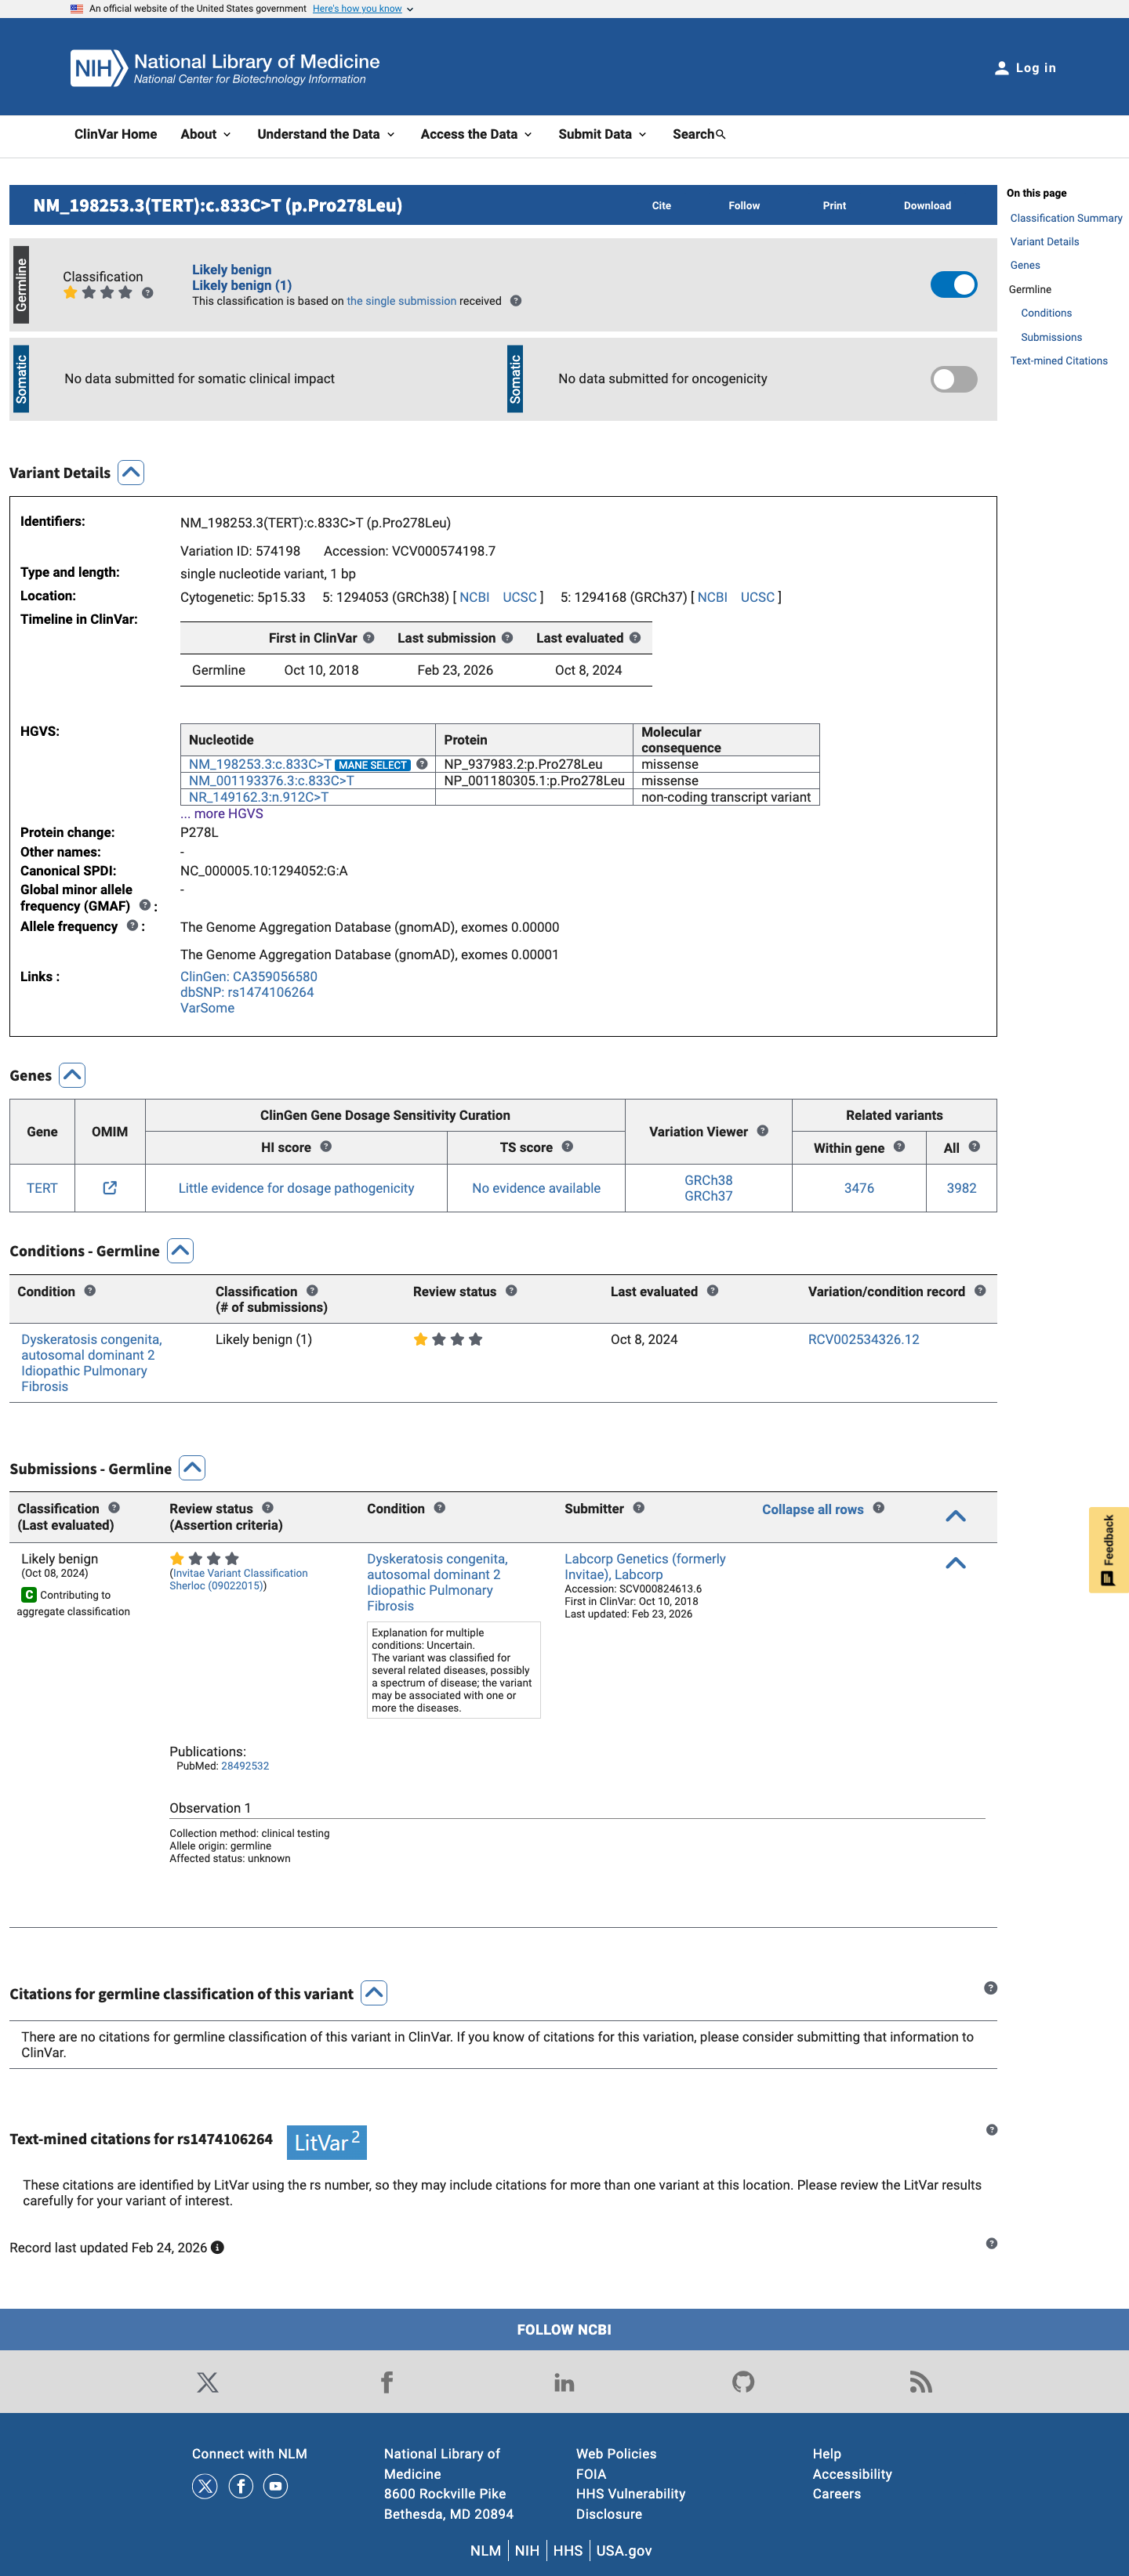Jump to Classification Summary in page nav
The width and height of the screenshot is (1129, 2576).
pyautogui.click(x=1065, y=218)
